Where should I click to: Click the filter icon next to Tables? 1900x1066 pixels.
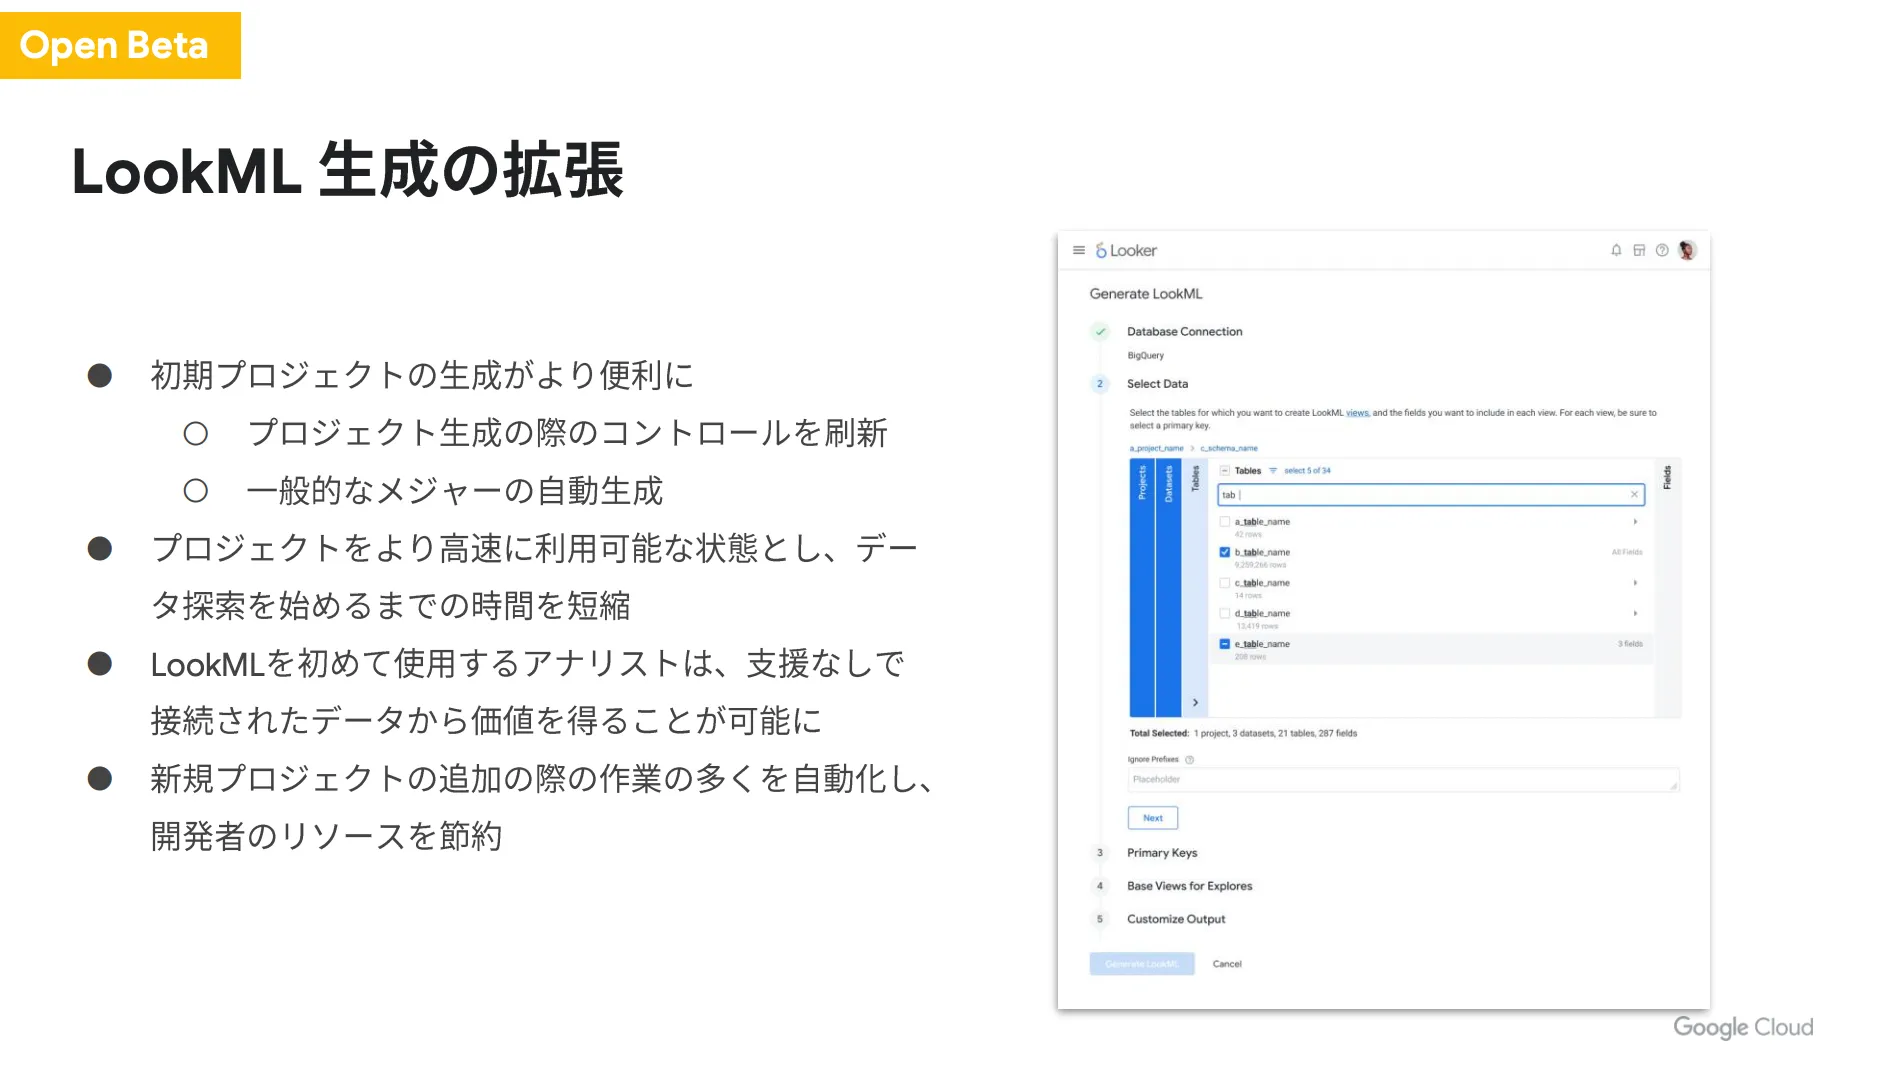click(1273, 470)
